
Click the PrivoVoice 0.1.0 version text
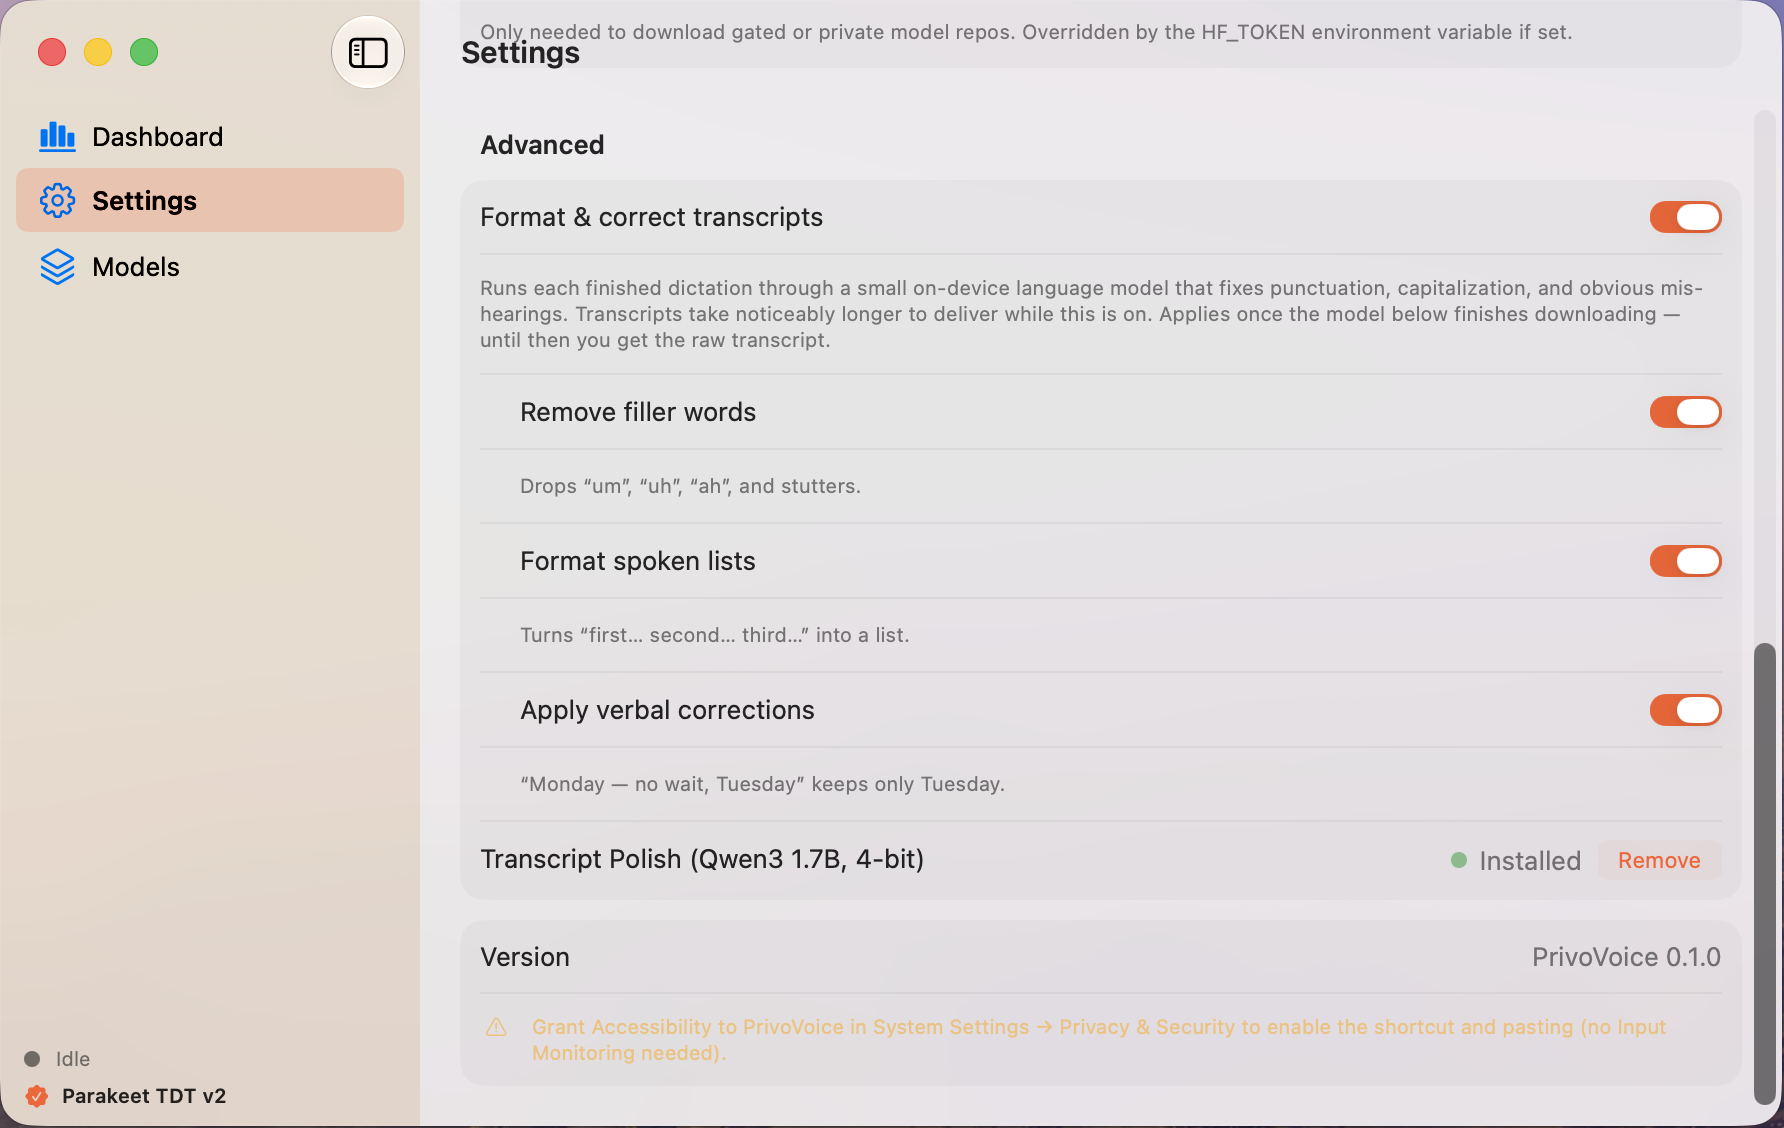point(1626,957)
